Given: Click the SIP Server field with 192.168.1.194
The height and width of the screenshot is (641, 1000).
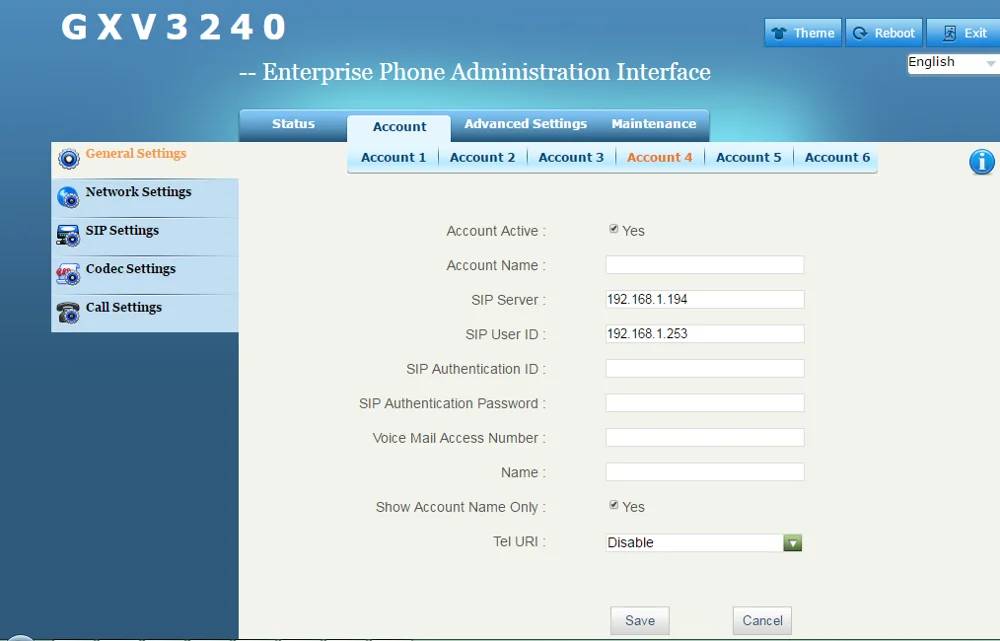Looking at the screenshot, I should click(x=705, y=300).
